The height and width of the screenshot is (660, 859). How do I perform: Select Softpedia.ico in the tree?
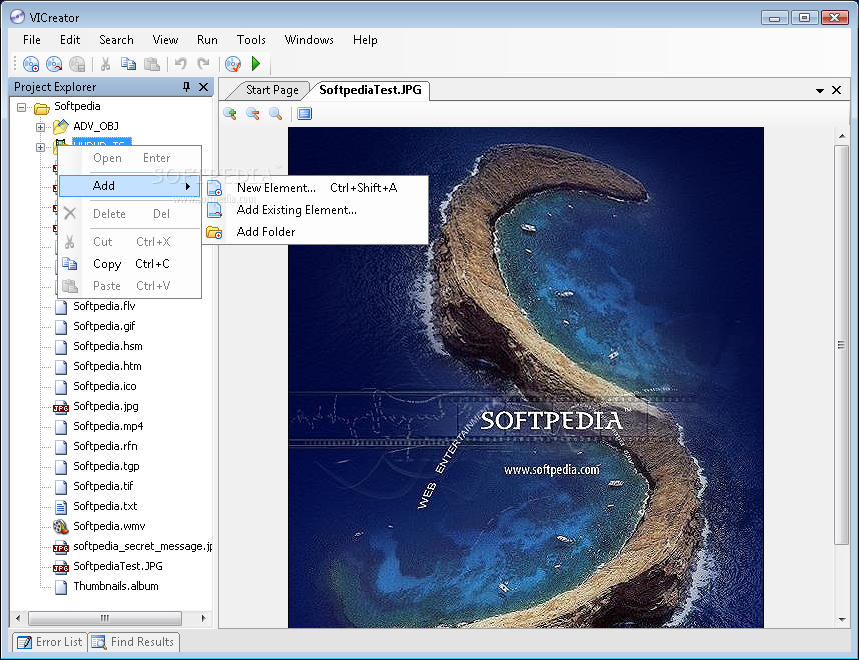(105, 386)
